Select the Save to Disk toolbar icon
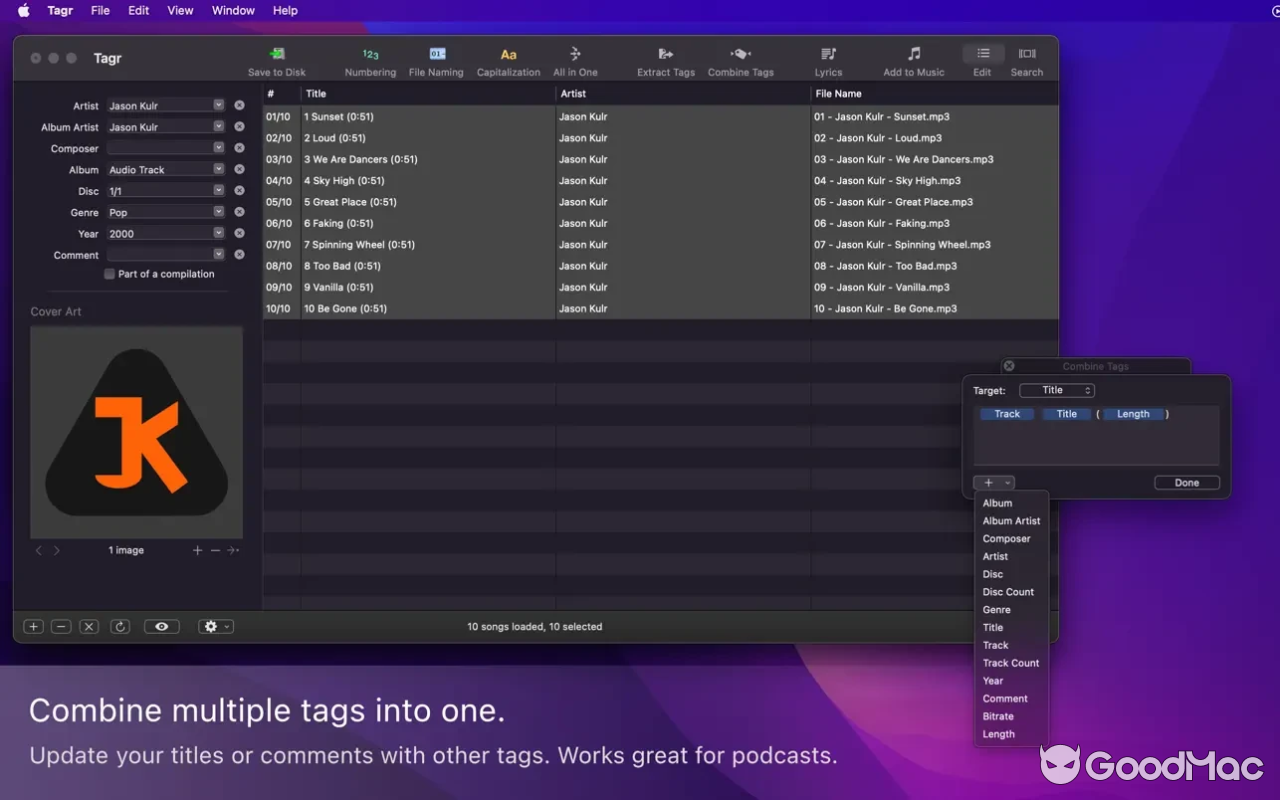Screen dimensions: 1280x800 tap(276, 58)
